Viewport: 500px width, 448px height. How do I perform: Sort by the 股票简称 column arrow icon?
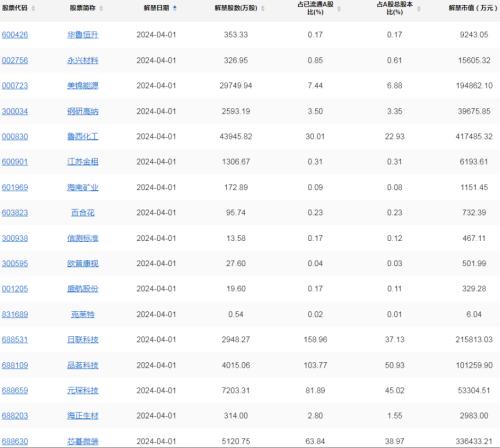coord(101,8)
